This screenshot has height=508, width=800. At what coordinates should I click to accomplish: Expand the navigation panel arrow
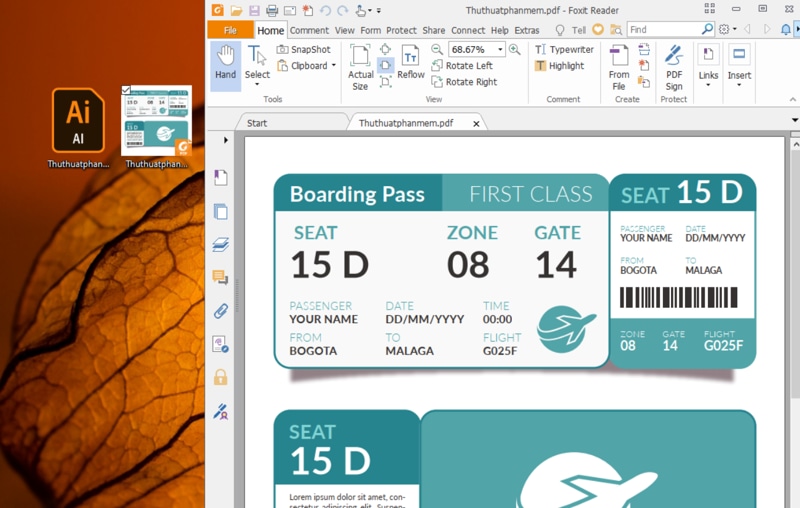(226, 140)
